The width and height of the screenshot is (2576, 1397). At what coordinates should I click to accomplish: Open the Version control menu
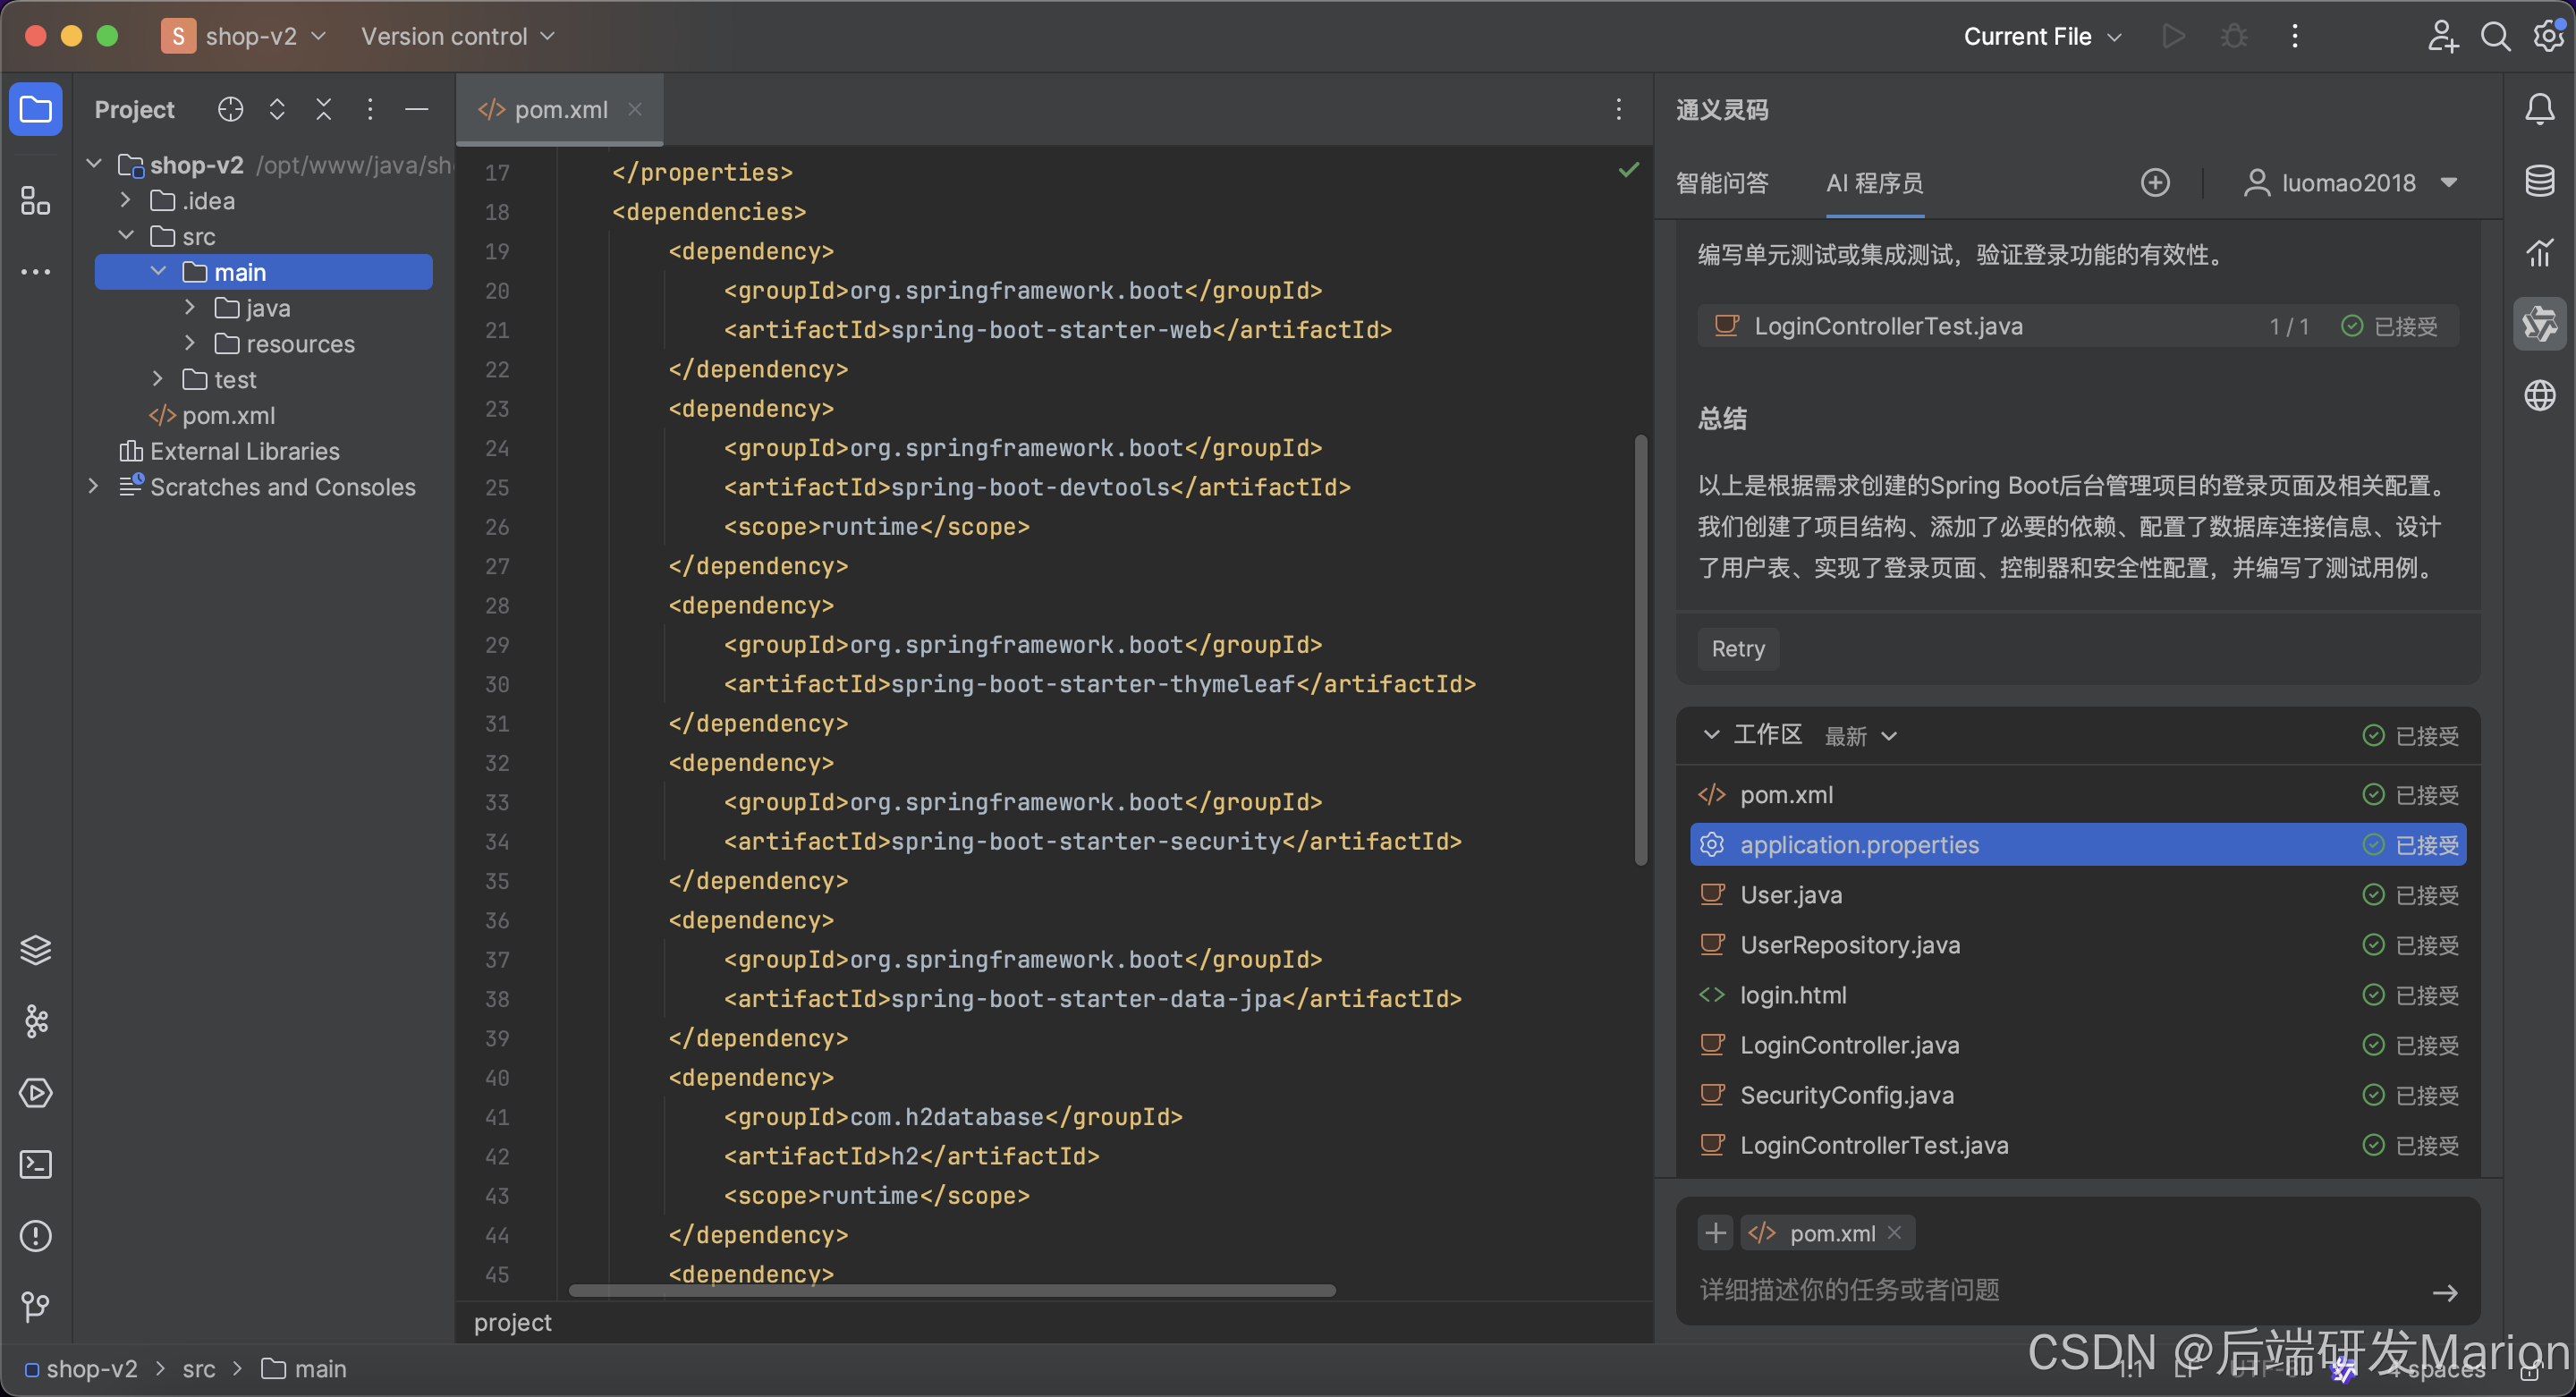(x=457, y=37)
